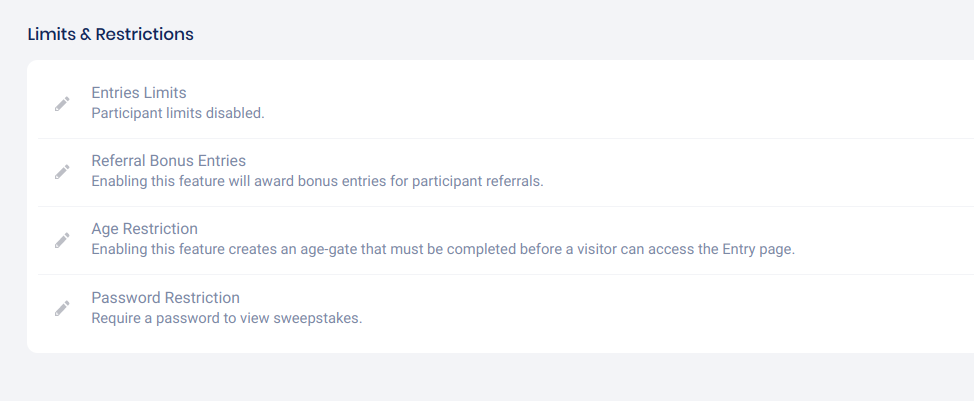Screen dimensions: 974x401
Task: Click "Require a password to view sweepstakes." text
Action: pyautogui.click(x=226, y=318)
